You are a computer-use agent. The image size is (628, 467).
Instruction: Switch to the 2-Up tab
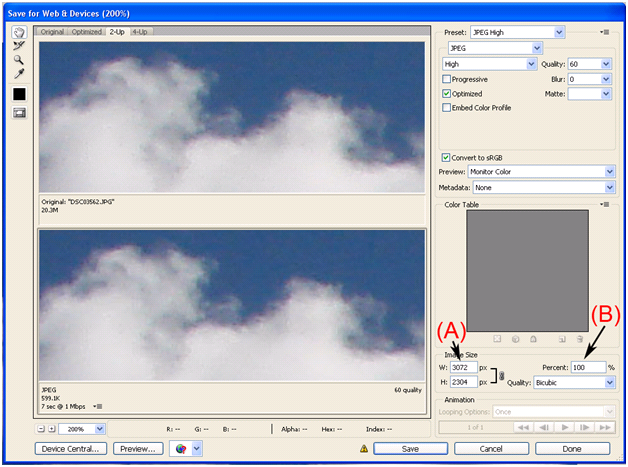coord(117,32)
